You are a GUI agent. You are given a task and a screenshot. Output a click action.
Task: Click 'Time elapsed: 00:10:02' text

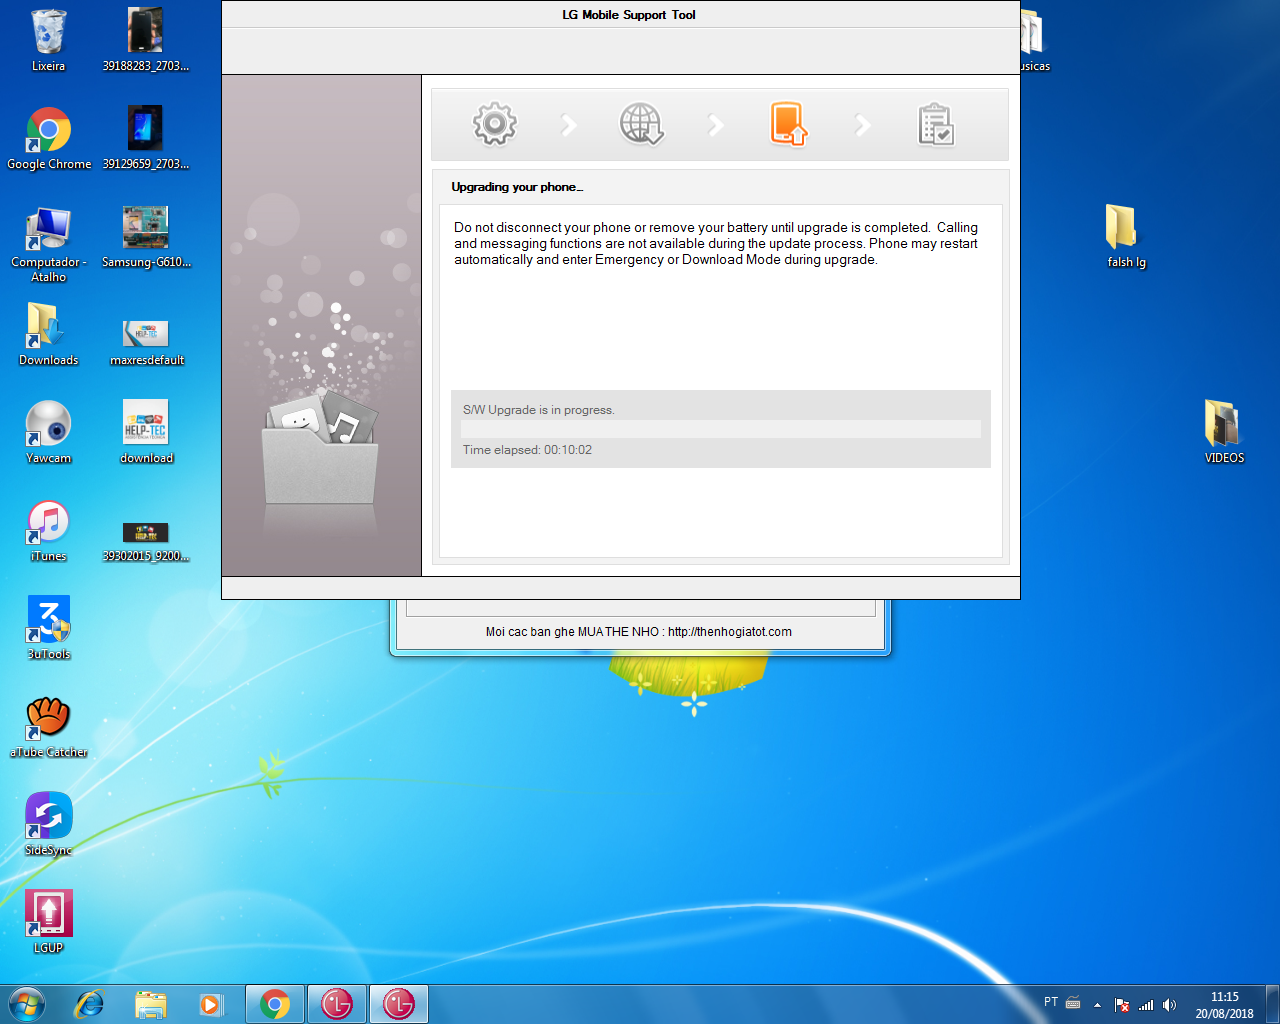[527, 450]
